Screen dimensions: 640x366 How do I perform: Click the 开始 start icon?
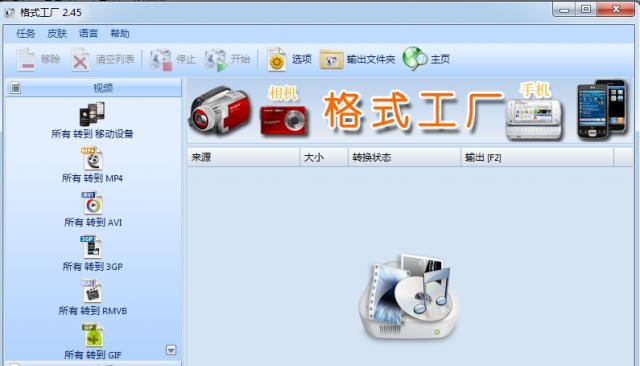click(x=215, y=60)
